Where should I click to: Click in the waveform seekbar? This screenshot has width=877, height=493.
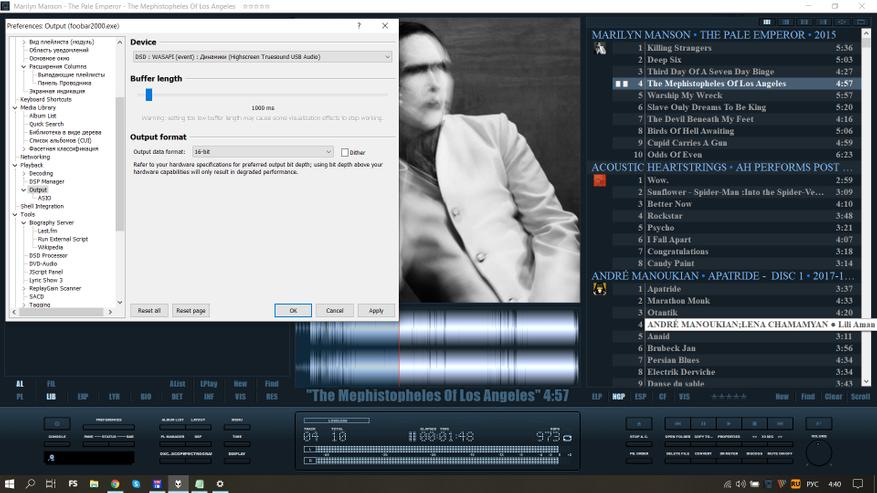pyautogui.click(x=437, y=348)
